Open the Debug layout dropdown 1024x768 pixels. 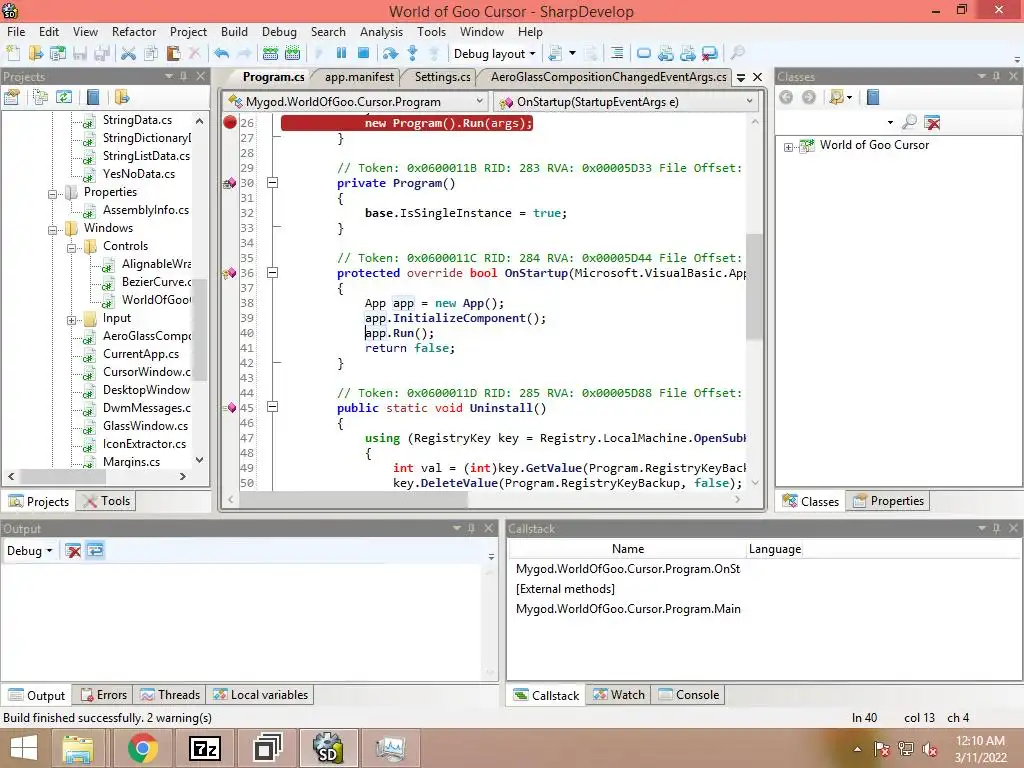(494, 54)
